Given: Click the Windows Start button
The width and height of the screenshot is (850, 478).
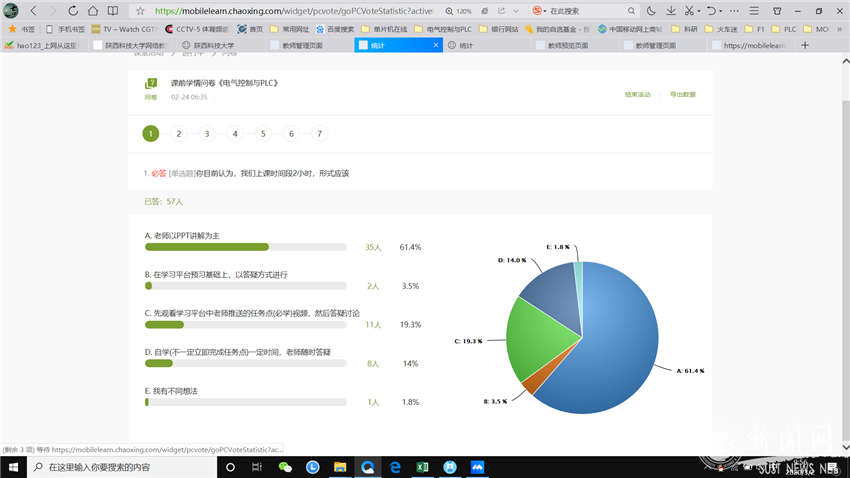Looking at the screenshot, I should 13,467.
